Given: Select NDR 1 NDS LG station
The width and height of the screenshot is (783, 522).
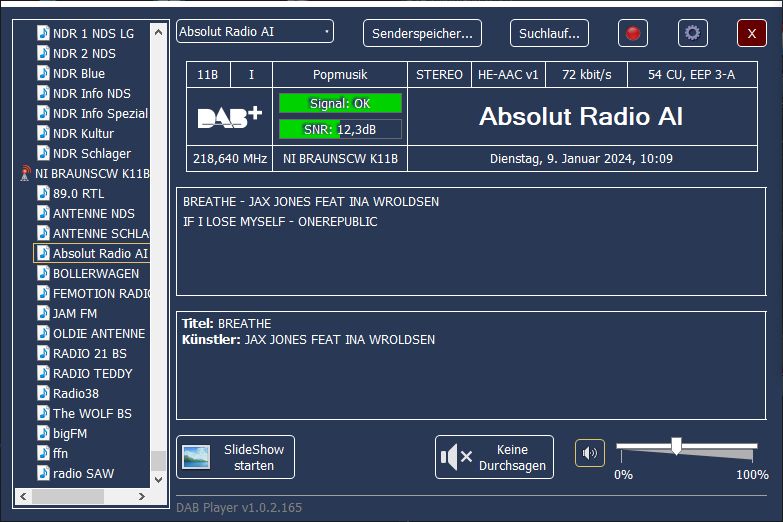Looking at the screenshot, I should click(x=93, y=33).
